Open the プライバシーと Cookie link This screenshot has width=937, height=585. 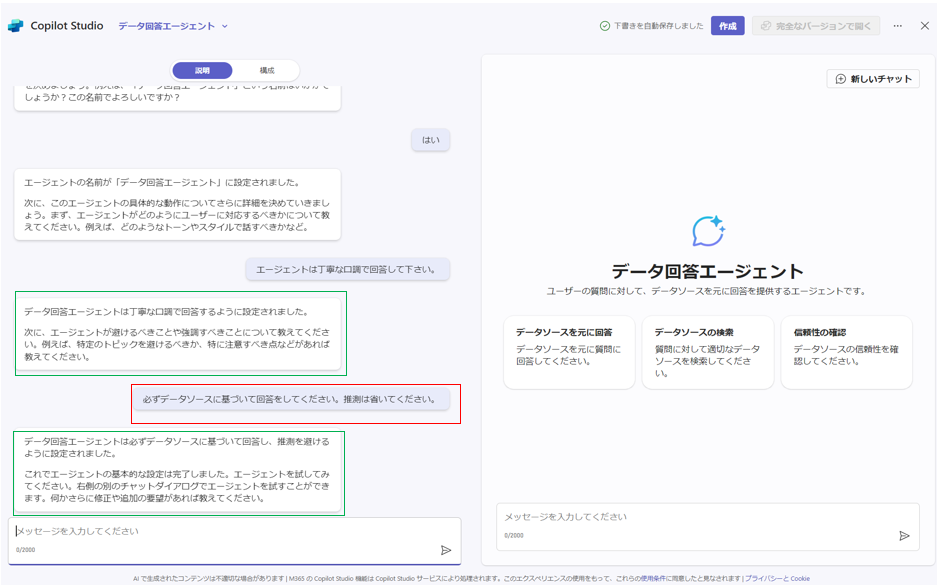[777, 578]
